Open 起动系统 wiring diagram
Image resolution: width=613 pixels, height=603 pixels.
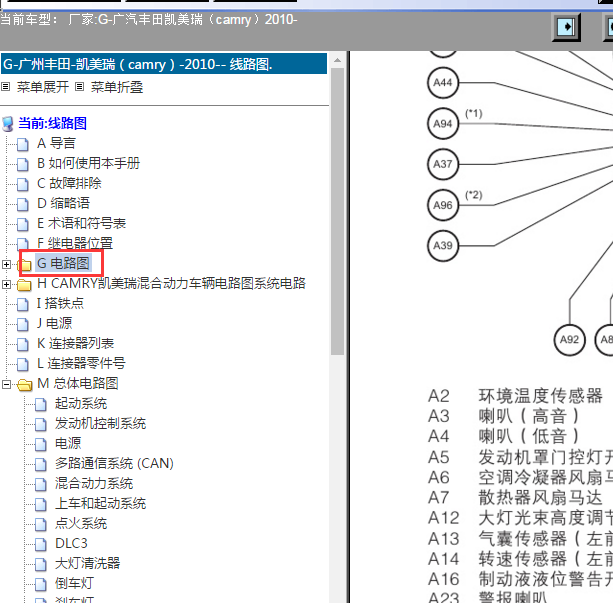pos(81,403)
